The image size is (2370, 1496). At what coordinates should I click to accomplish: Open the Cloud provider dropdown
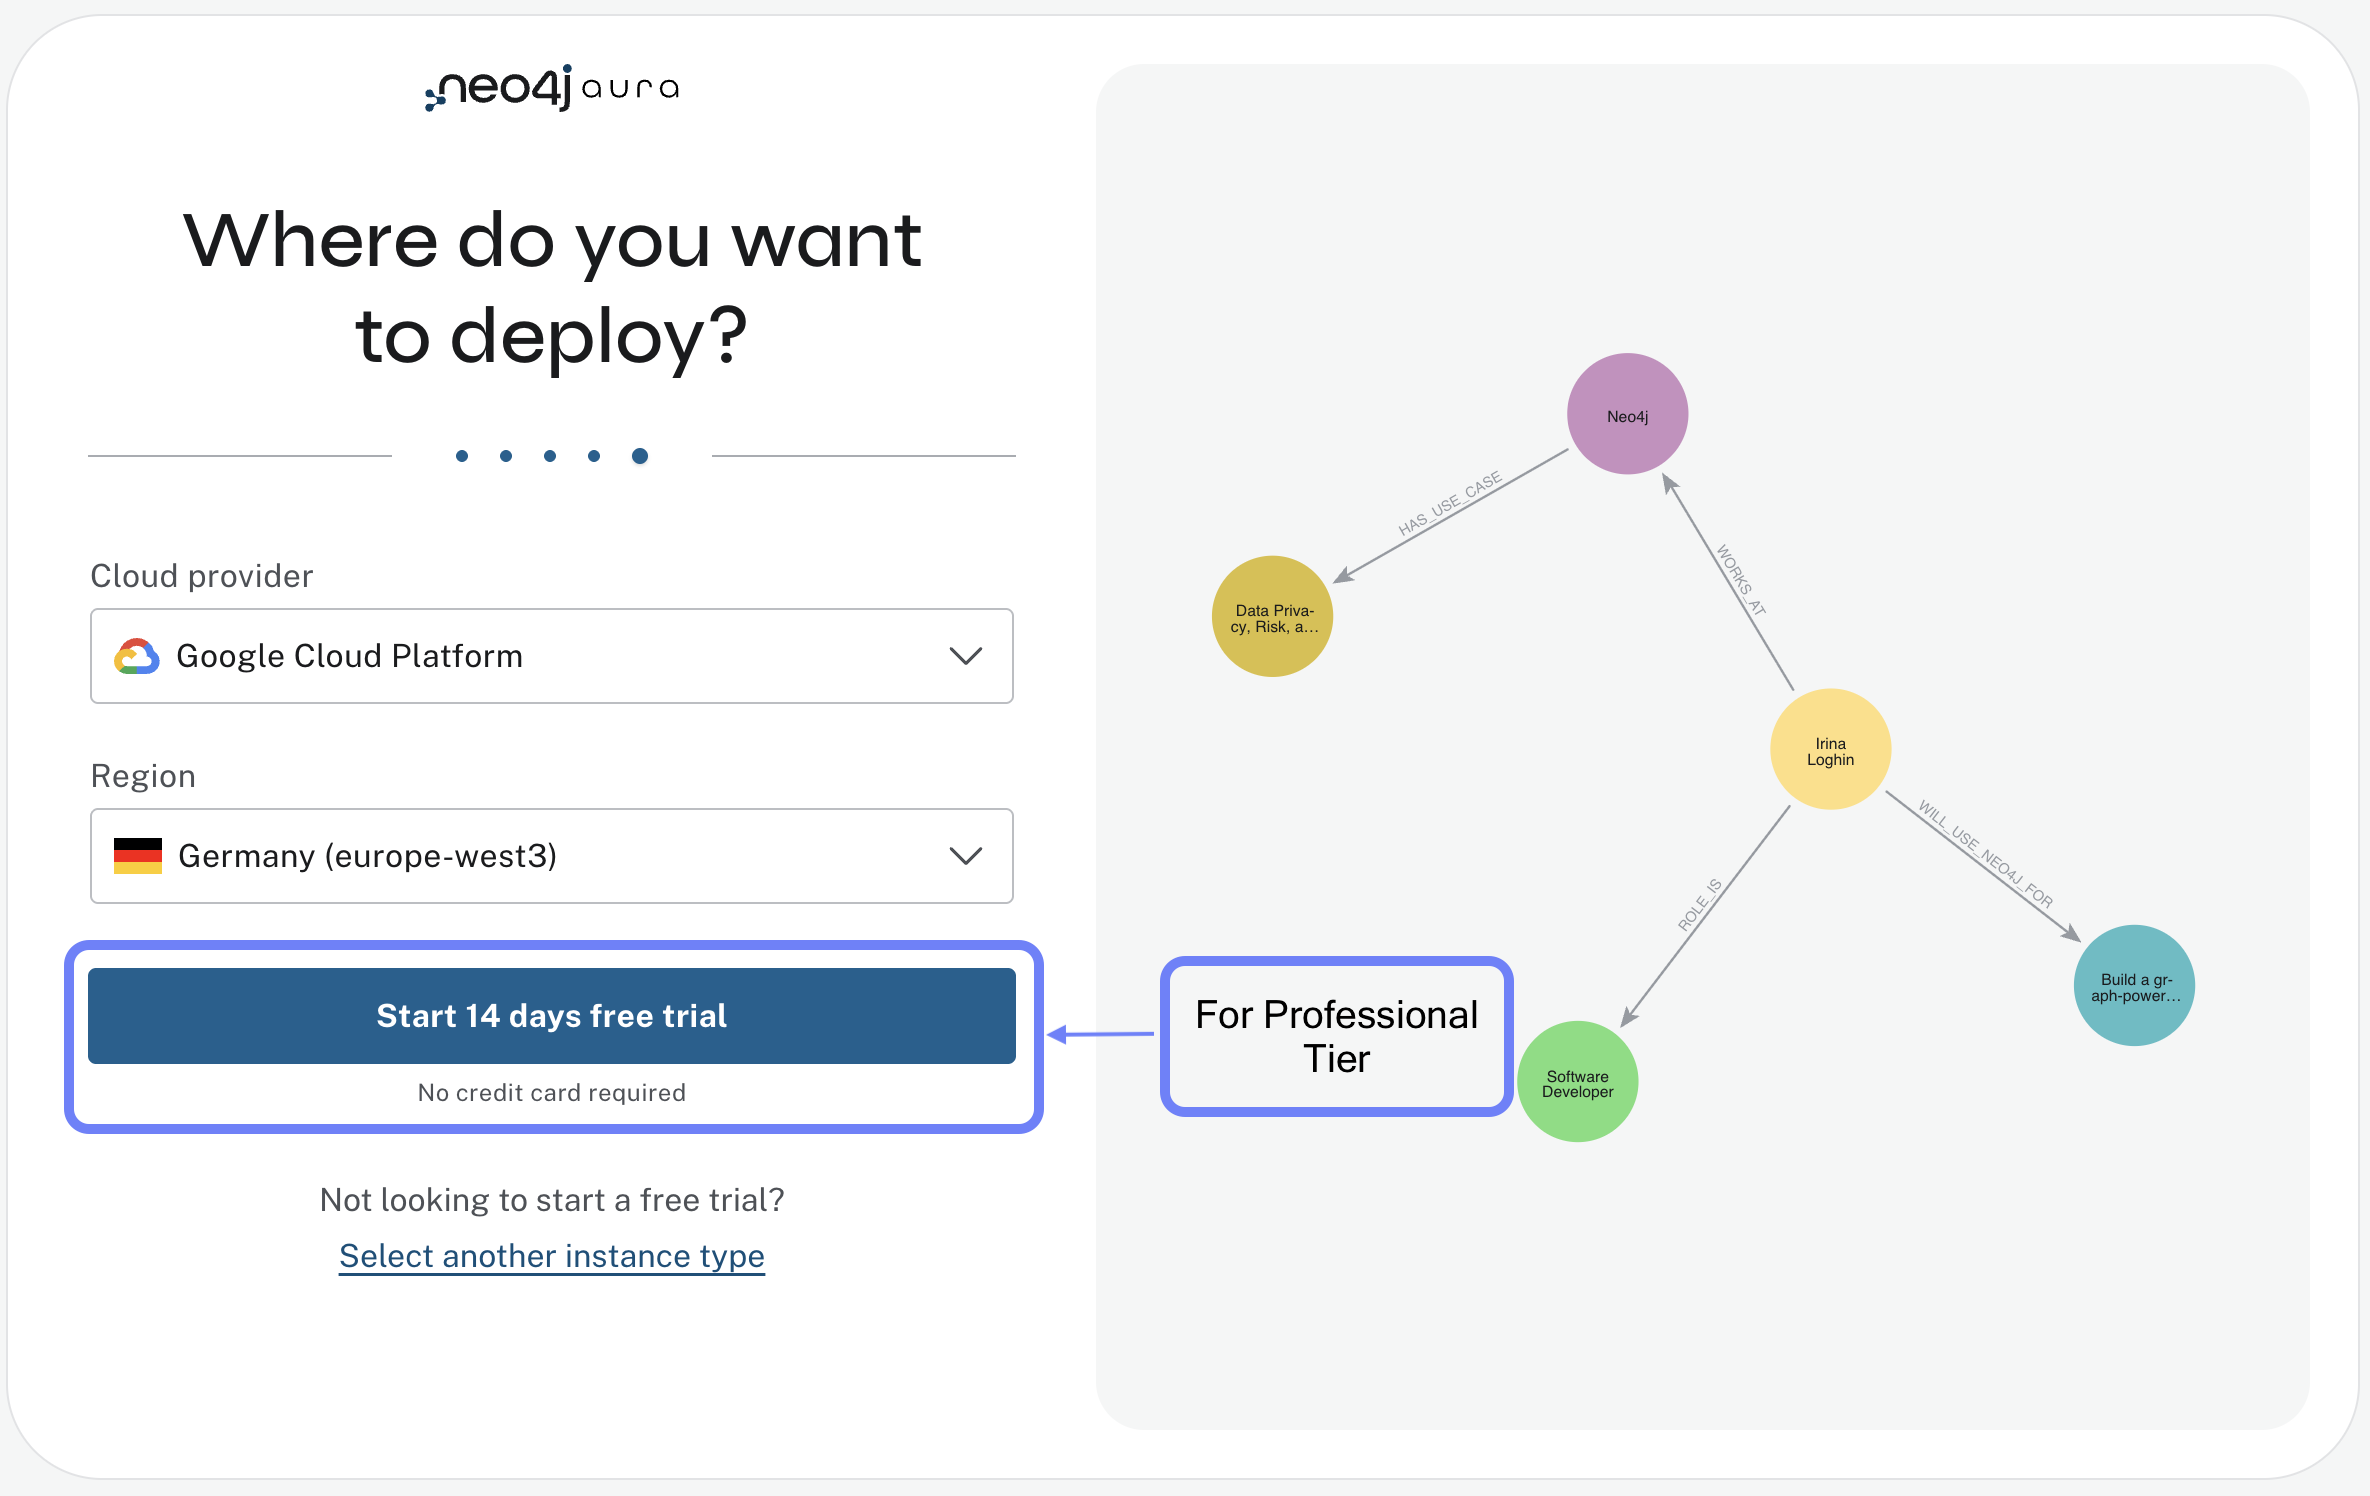pos(551,656)
